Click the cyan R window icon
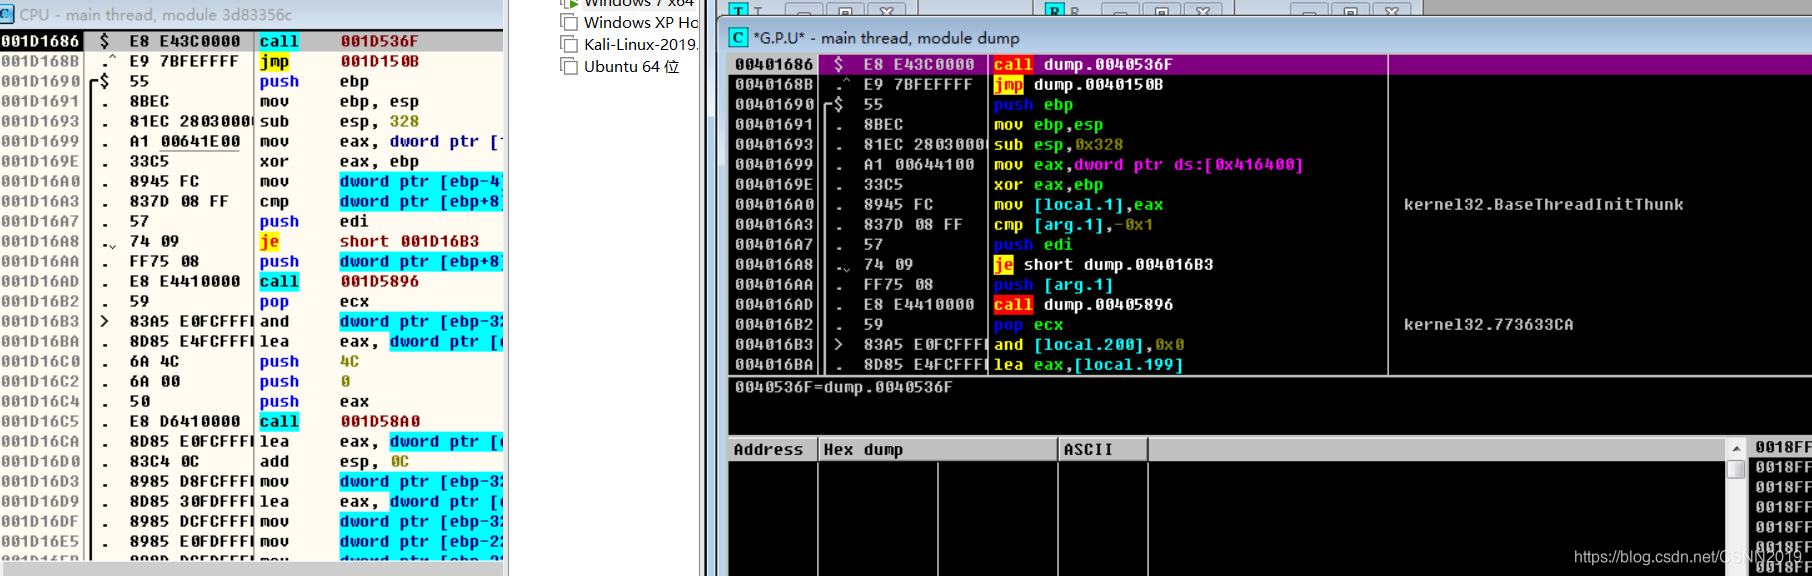 (1054, 10)
